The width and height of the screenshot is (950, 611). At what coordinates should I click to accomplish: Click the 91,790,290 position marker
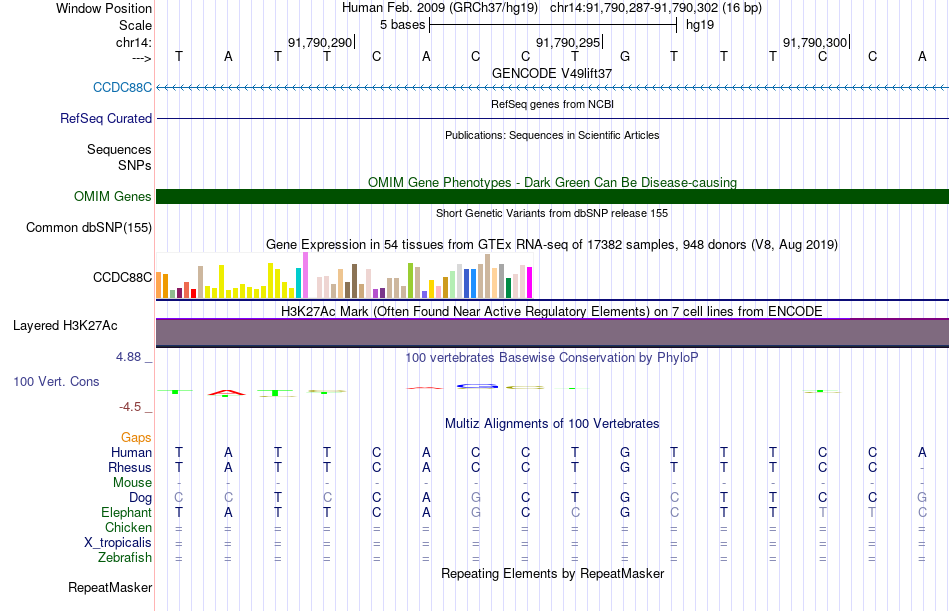click(320, 42)
